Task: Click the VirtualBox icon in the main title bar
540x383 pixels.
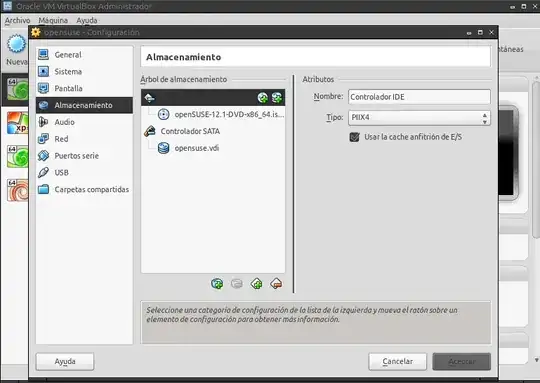Action: click(x=8, y=6)
